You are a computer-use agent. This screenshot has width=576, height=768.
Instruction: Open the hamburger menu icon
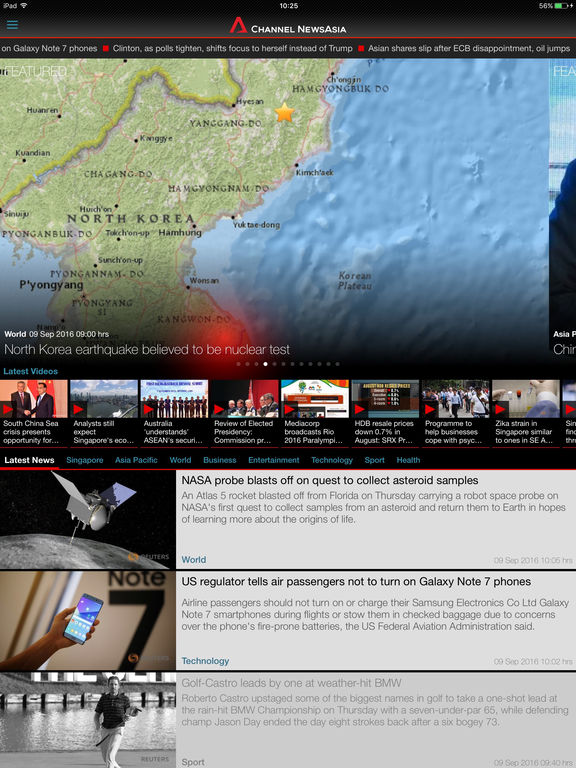(12, 24)
